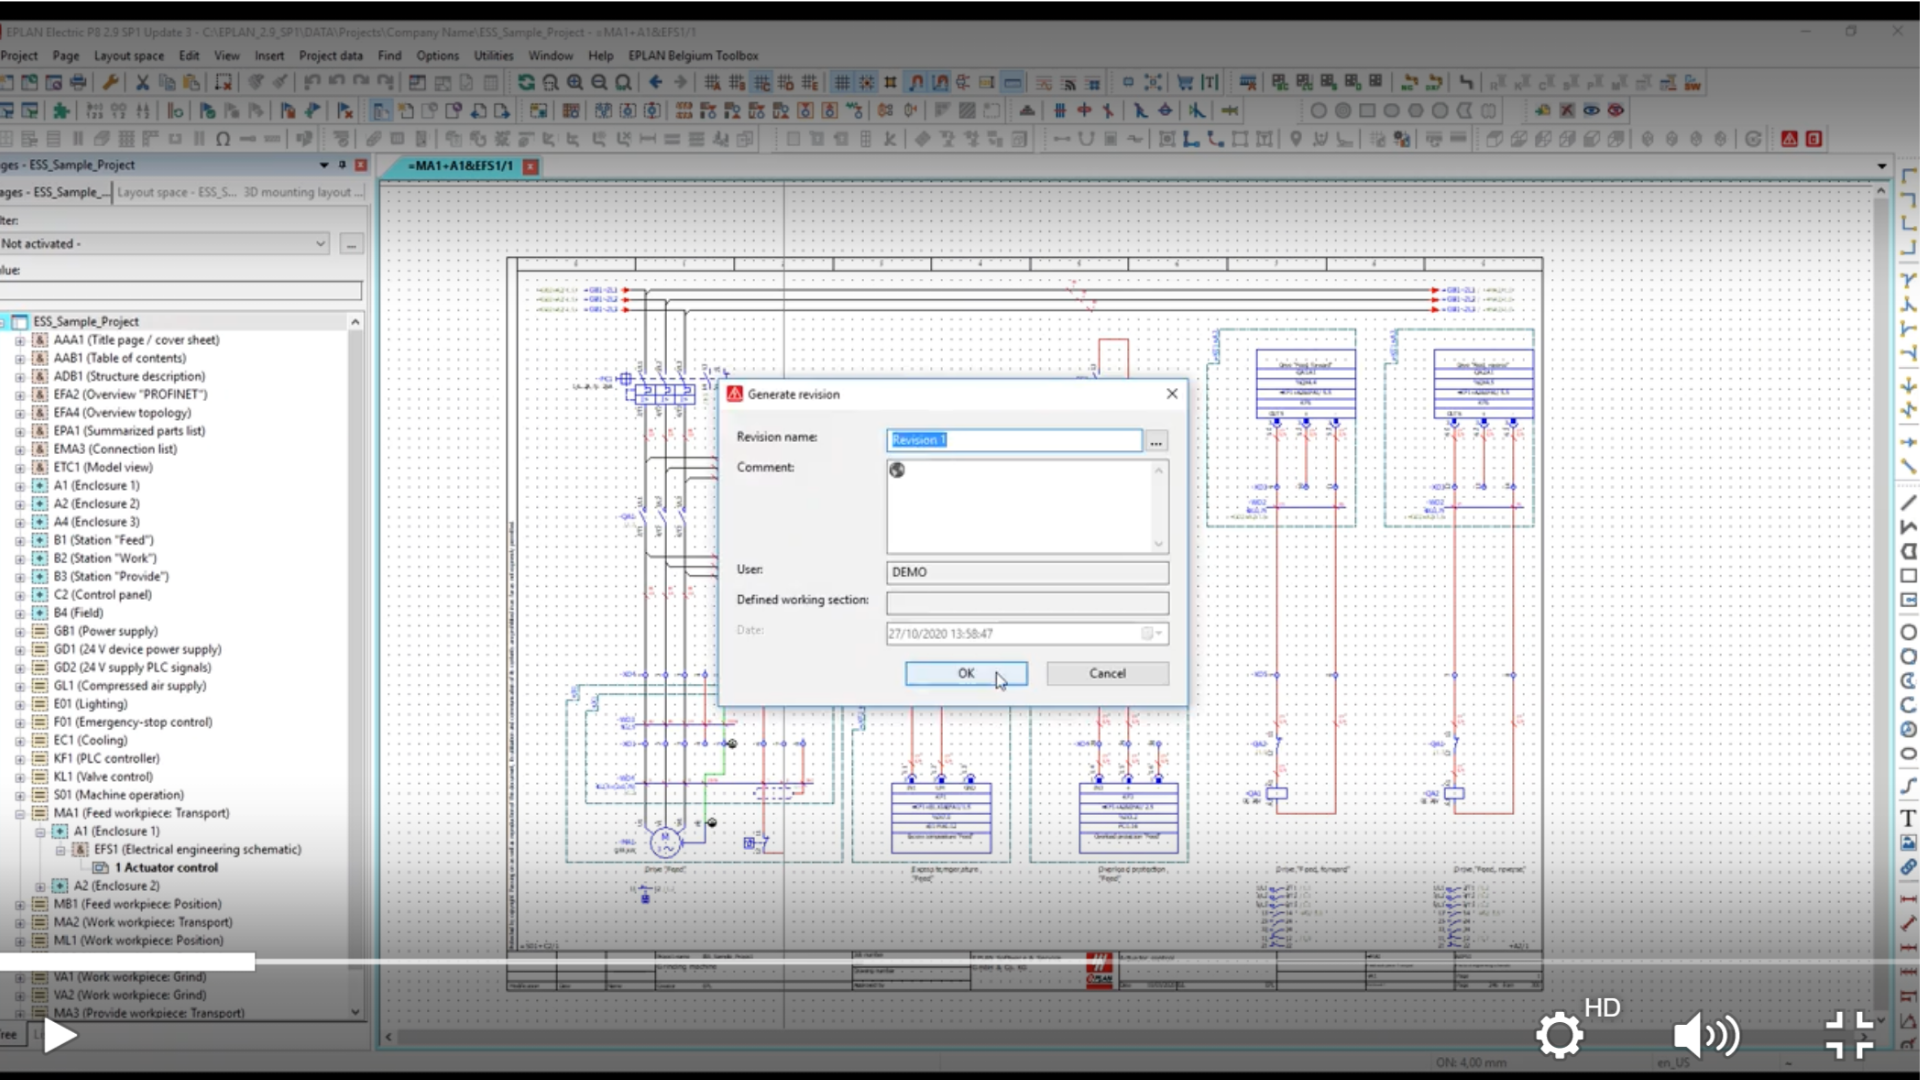
Task: Click the blue Back arrow icon
Action: point(655,83)
